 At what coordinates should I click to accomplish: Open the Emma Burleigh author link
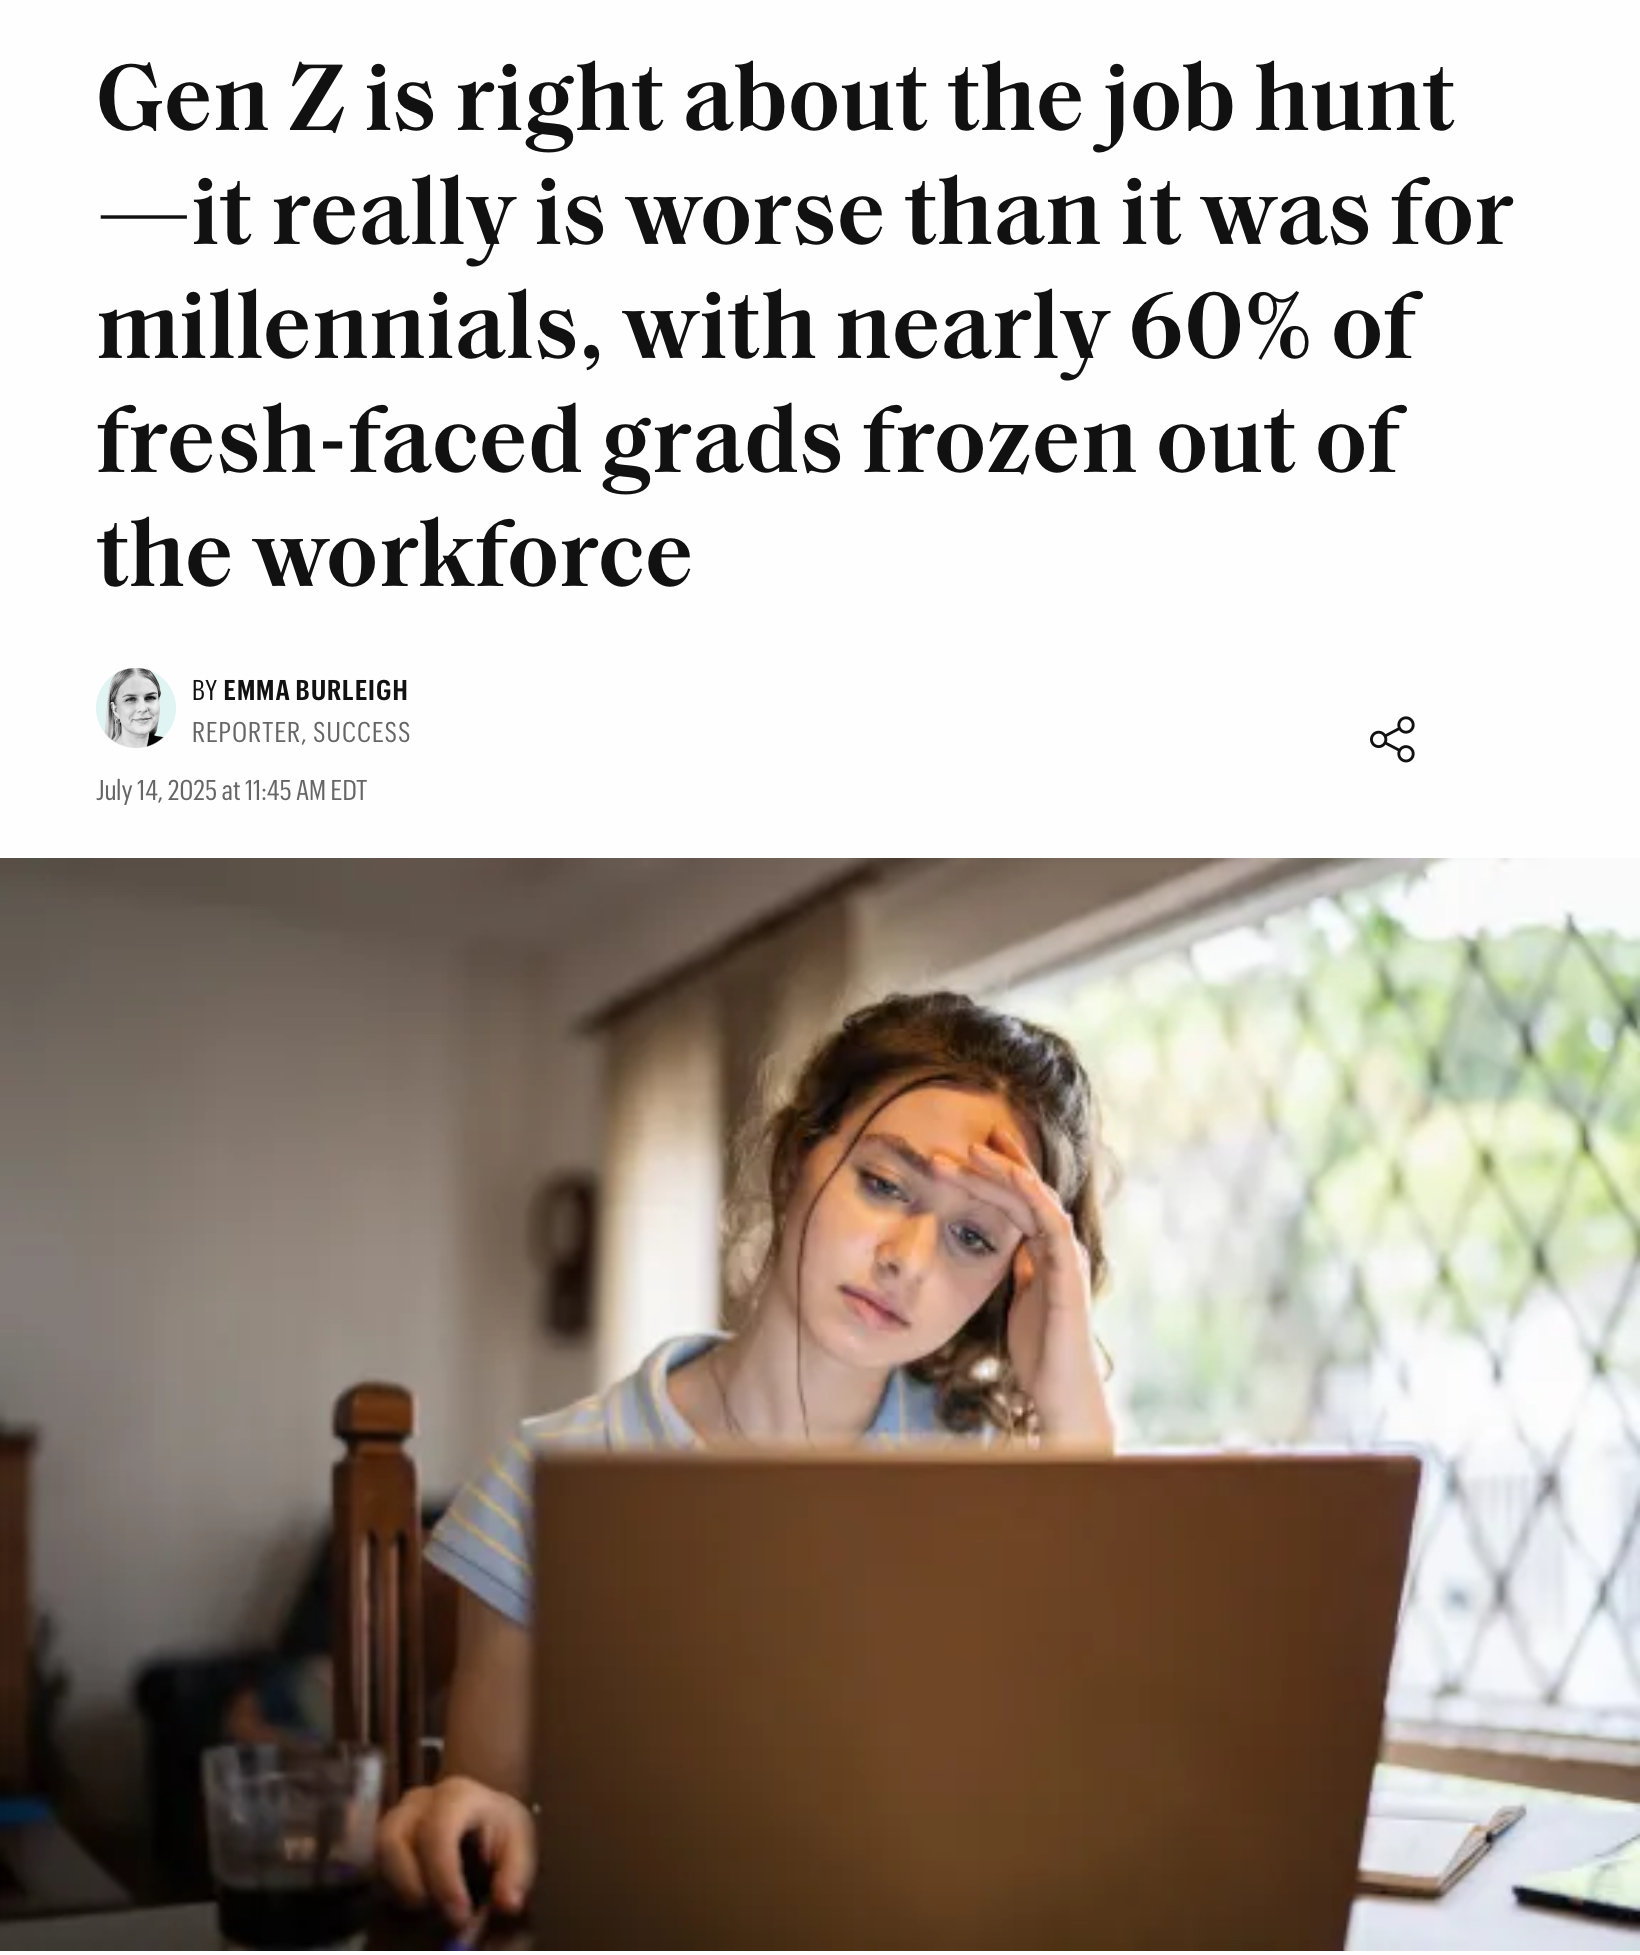tap(315, 690)
